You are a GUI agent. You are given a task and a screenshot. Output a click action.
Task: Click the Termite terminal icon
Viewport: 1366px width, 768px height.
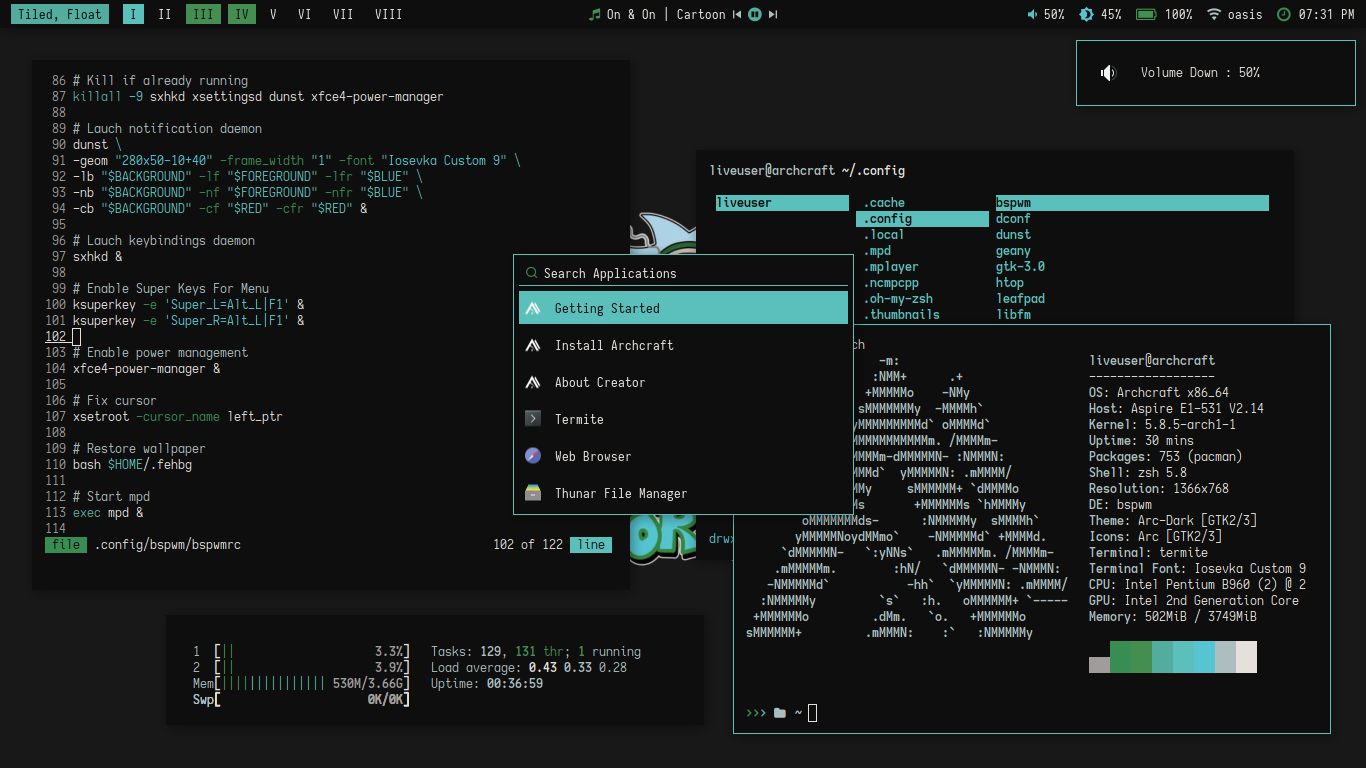pos(533,419)
